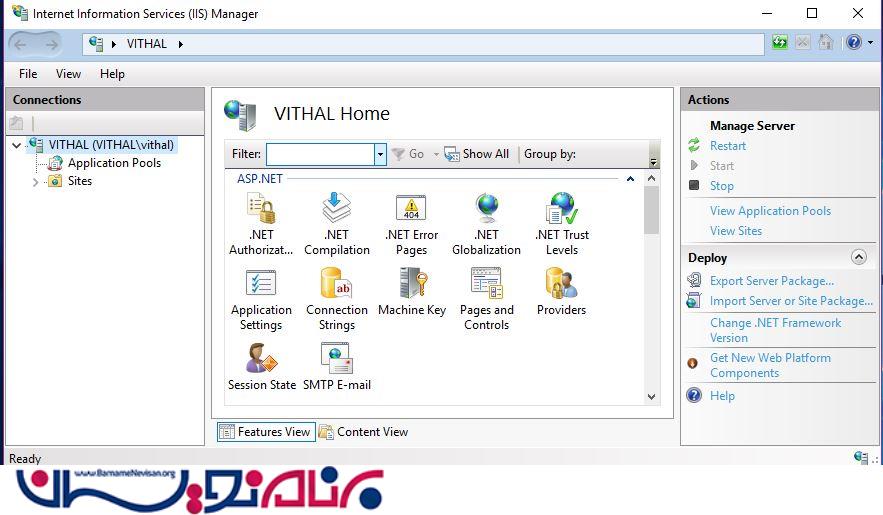883x515 pixels.
Task: Click the stop loading icon in toolbar
Action: (x=803, y=42)
